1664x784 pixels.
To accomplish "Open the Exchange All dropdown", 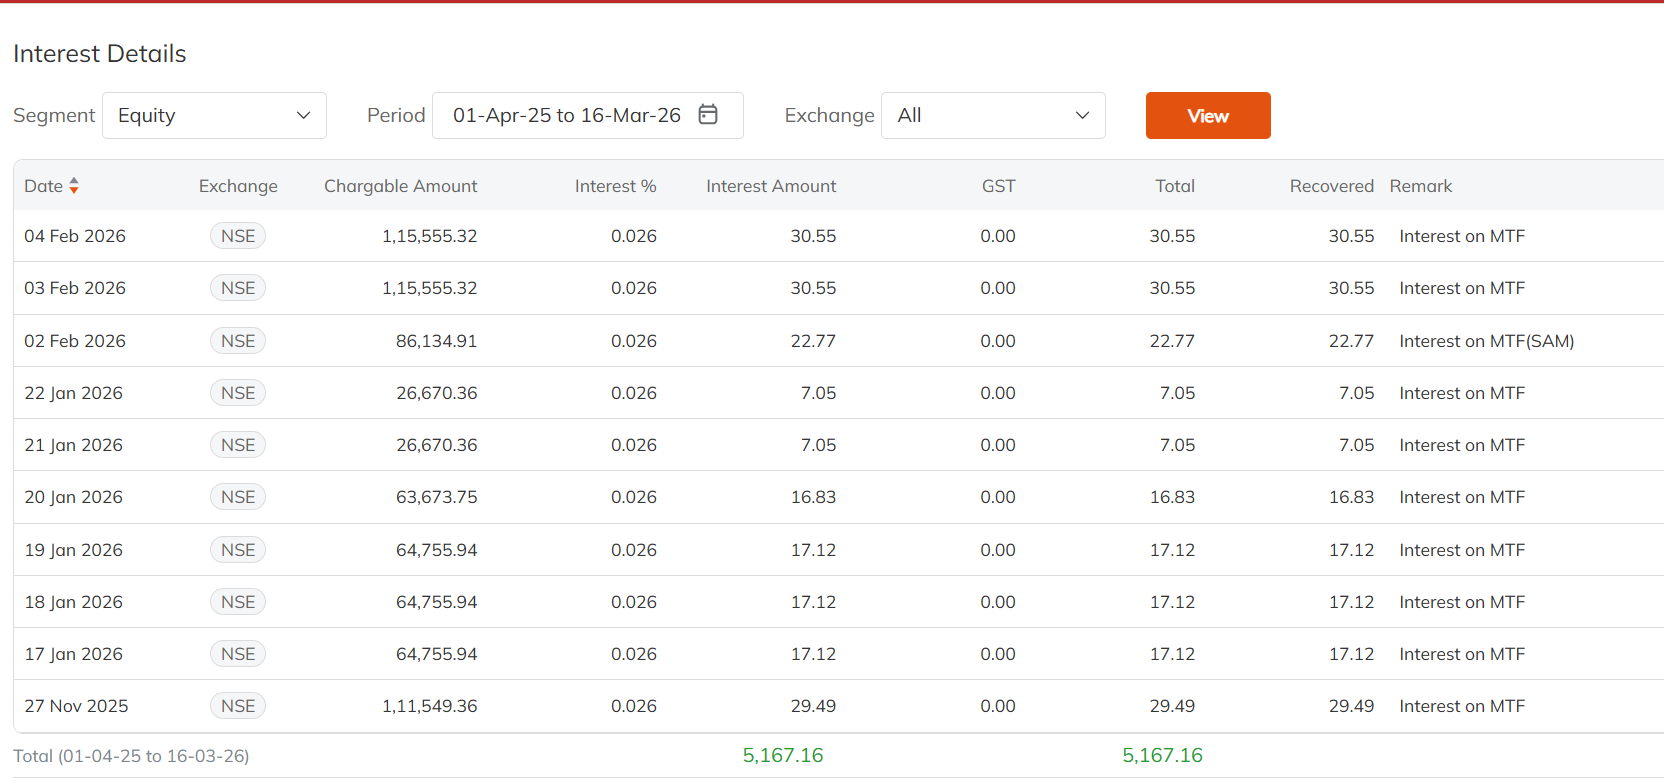I will (992, 116).
